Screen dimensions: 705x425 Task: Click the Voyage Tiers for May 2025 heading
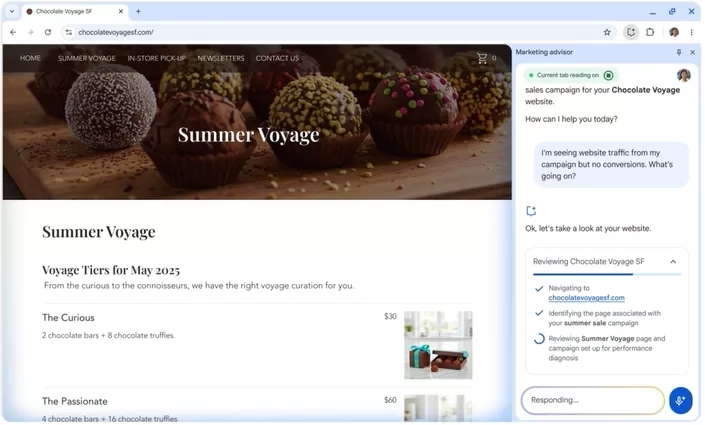click(x=111, y=270)
